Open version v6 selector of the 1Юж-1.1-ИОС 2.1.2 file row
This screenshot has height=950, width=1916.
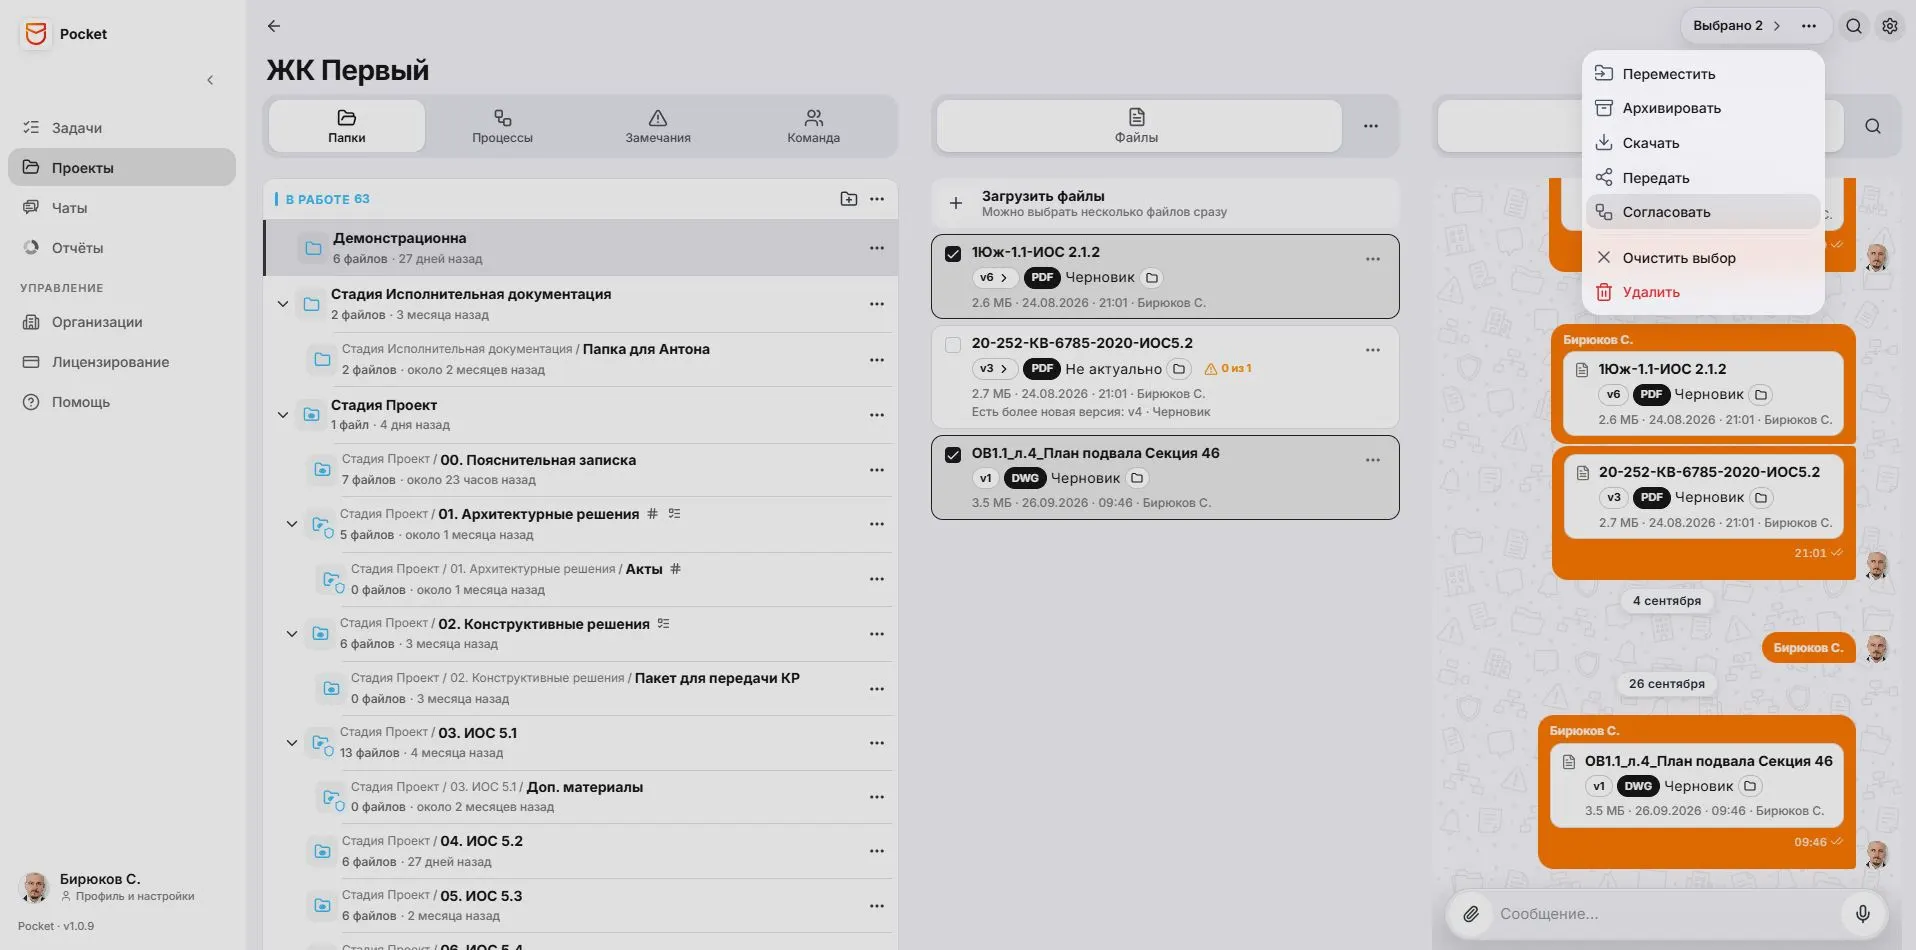[994, 278]
